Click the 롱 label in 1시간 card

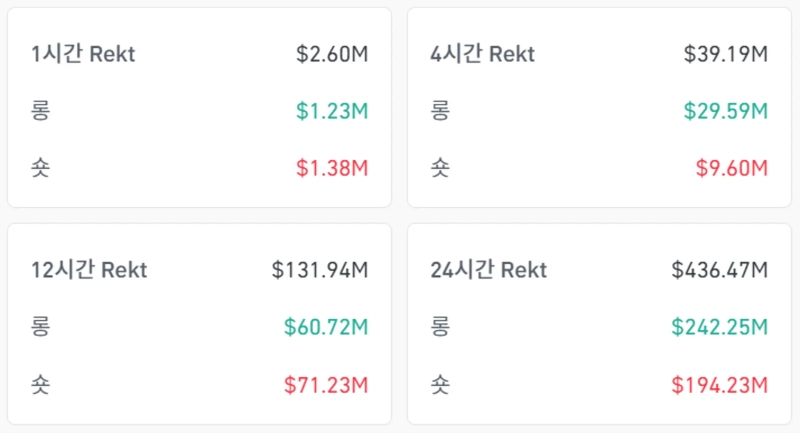(40, 111)
